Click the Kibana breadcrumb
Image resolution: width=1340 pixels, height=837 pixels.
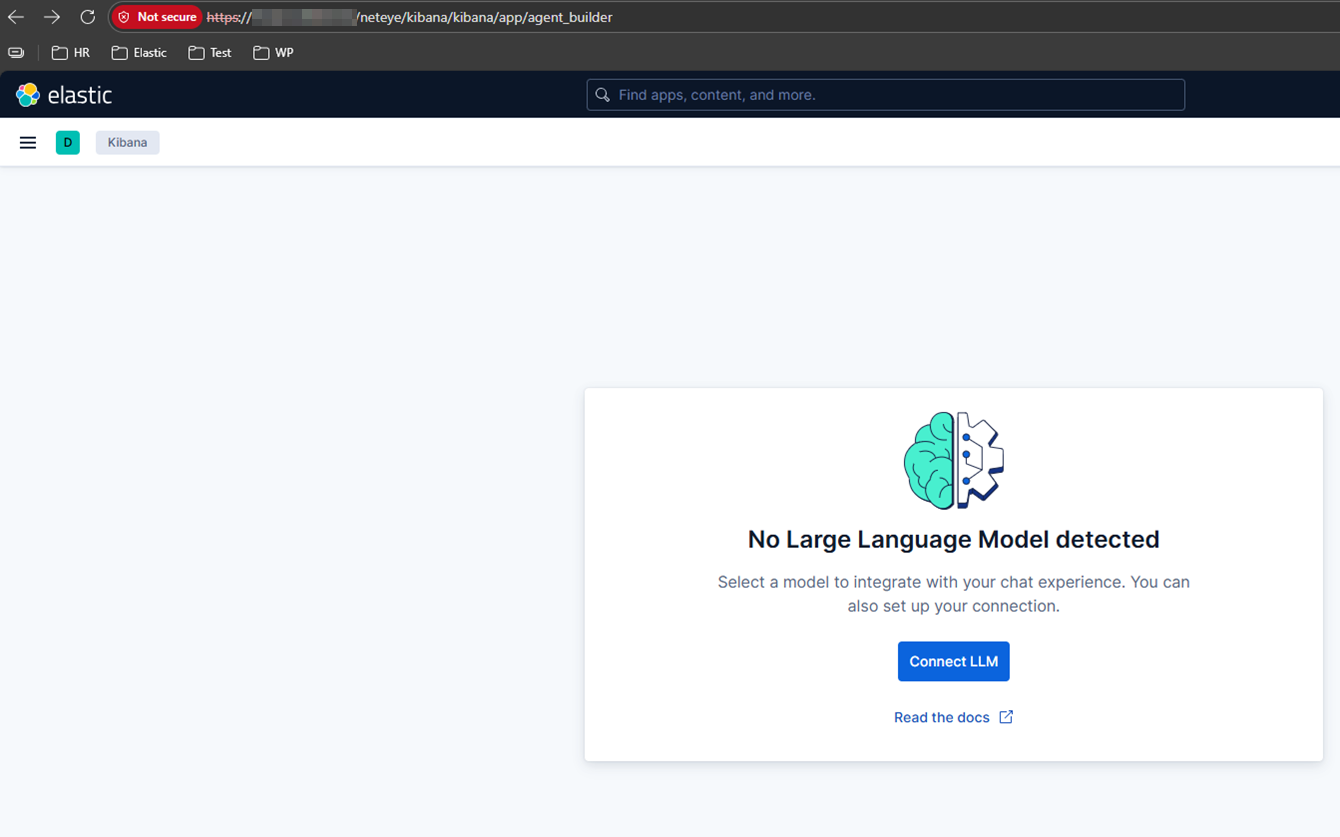[x=127, y=143]
